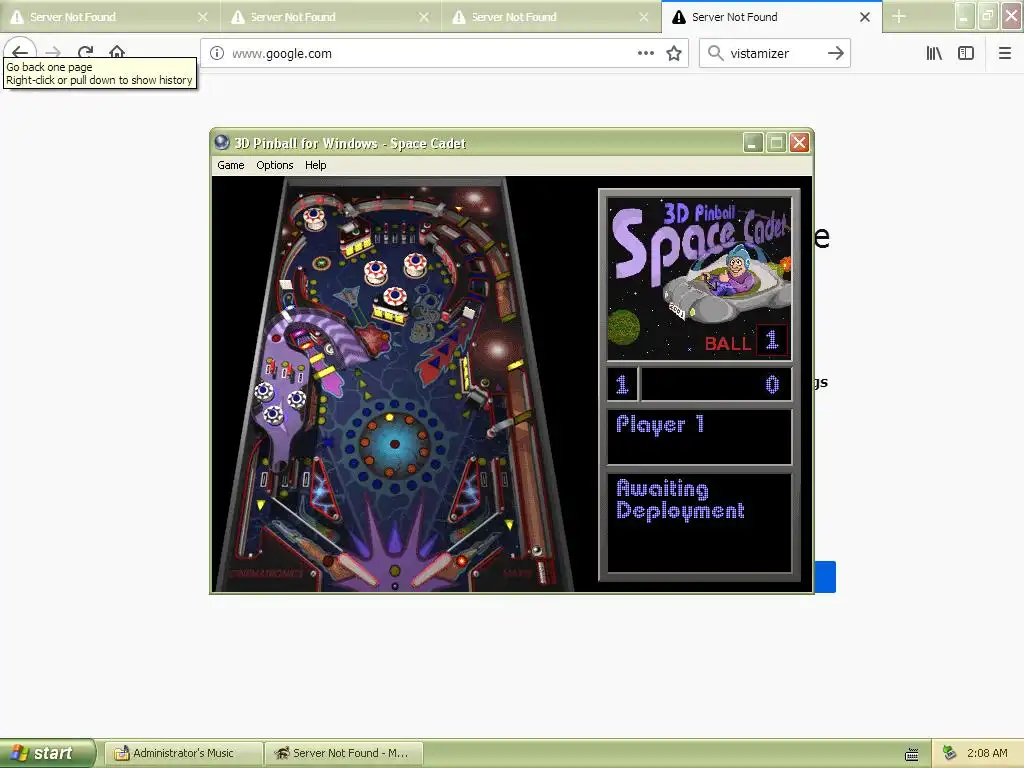Click the Space Cadet logo artwork
This screenshot has height=768, width=1024.
(699, 279)
